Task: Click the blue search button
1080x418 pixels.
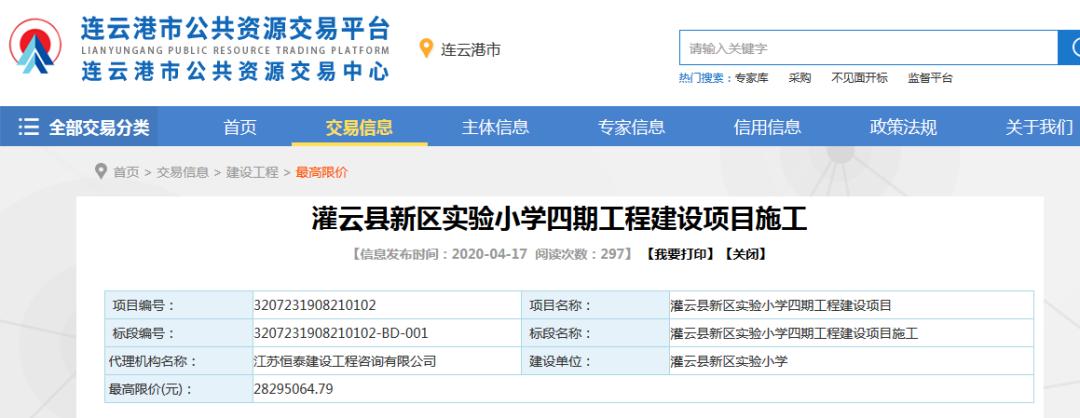Action: (x=1069, y=48)
